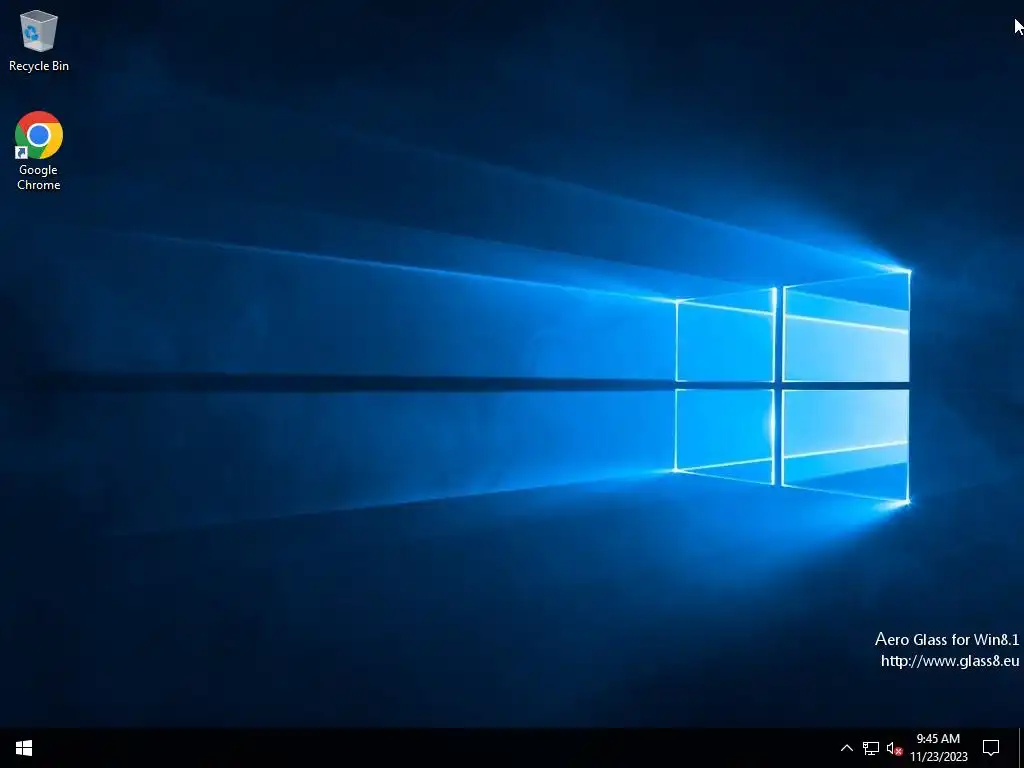
Task: Click the Show desktop strip beside notifications
Action: coord(1021,748)
